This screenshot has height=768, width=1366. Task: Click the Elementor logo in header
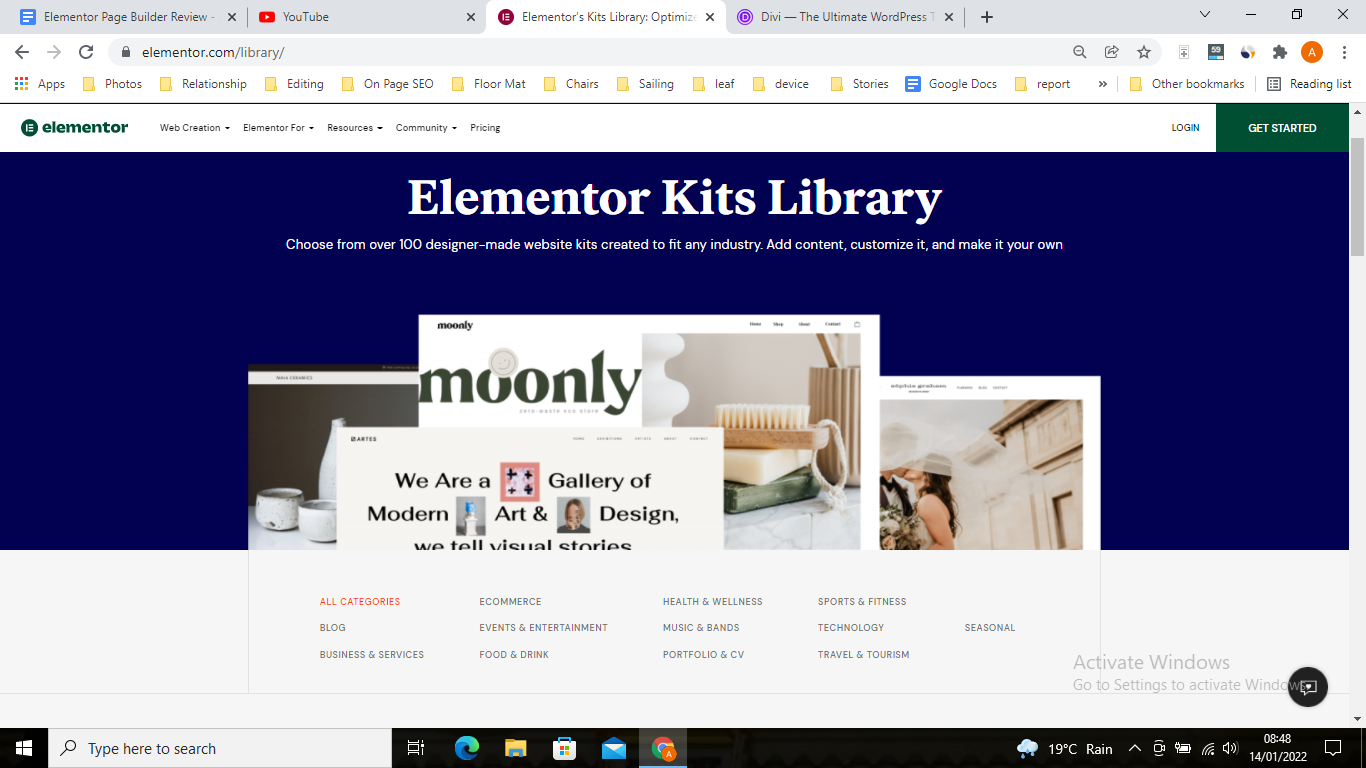click(x=75, y=127)
